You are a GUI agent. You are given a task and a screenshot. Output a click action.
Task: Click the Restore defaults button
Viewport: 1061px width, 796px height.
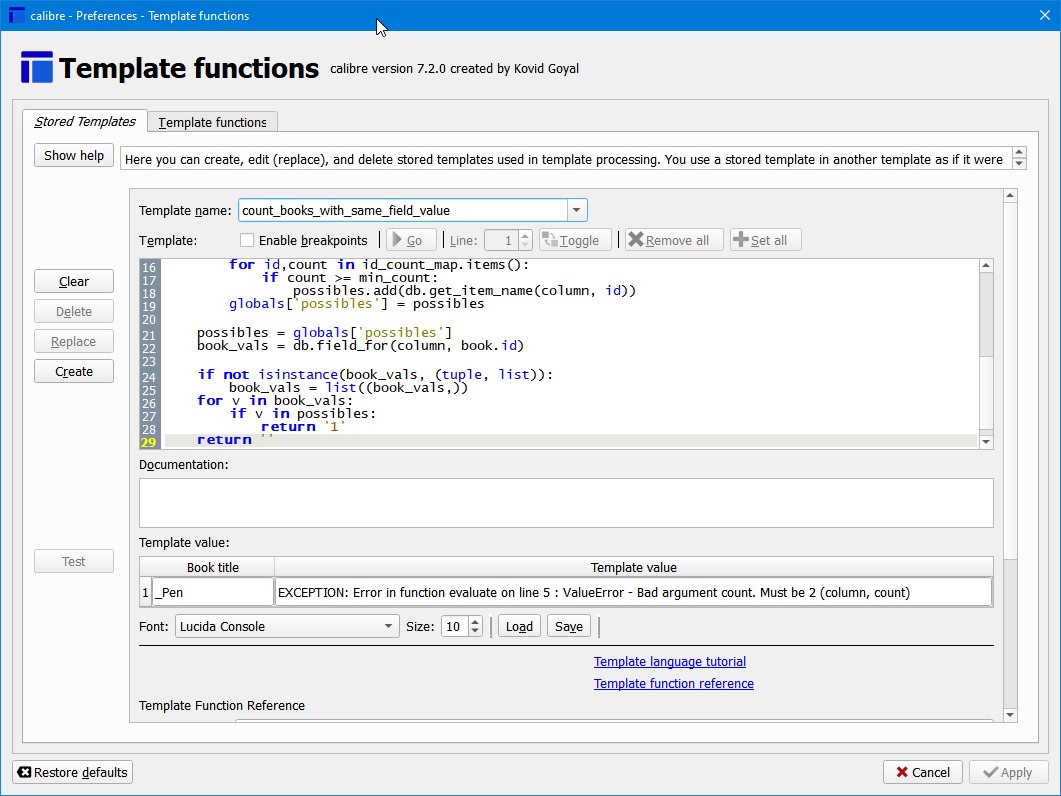[72, 772]
